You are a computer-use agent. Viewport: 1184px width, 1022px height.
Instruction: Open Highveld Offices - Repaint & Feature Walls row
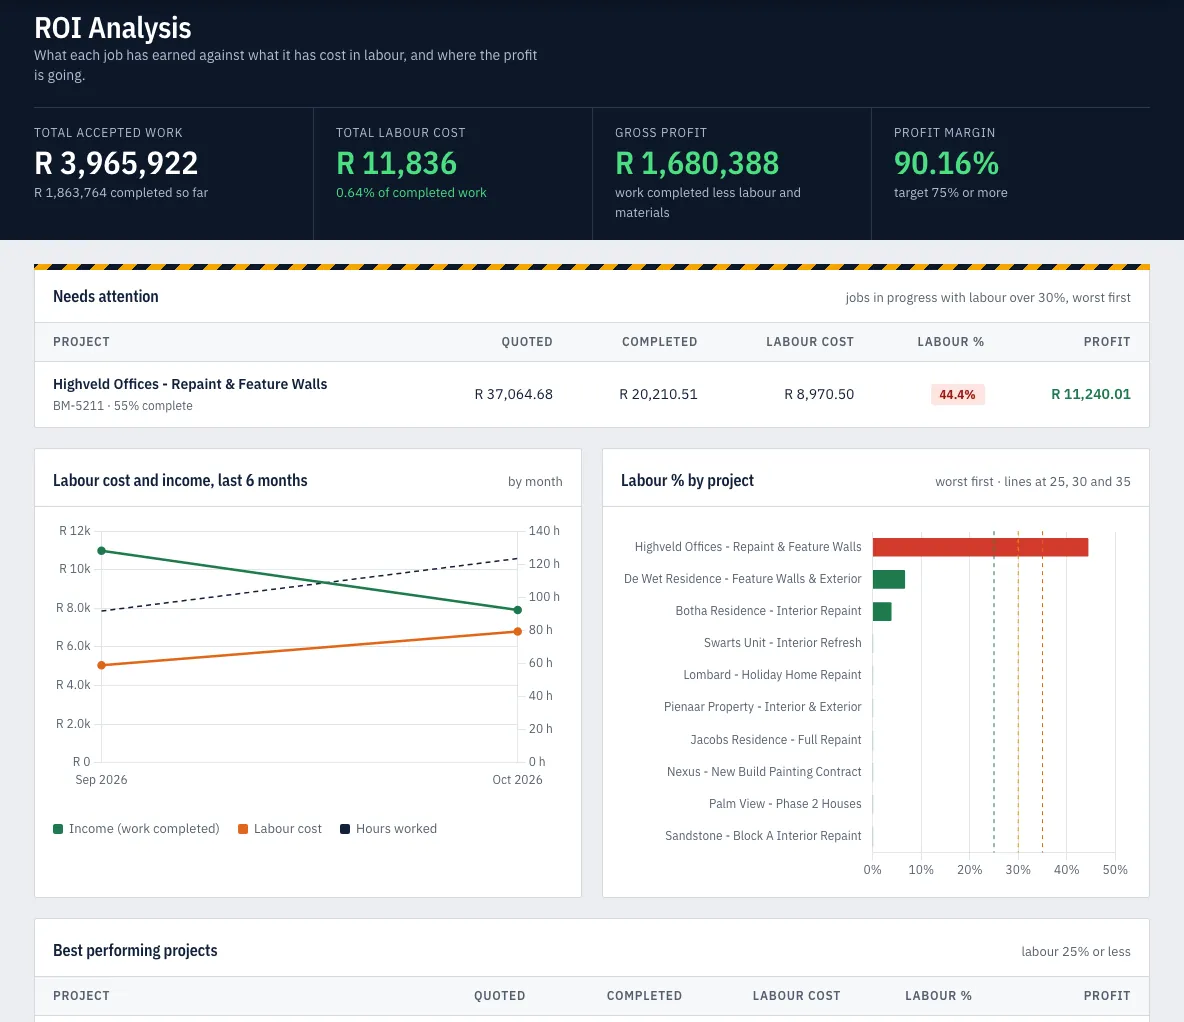pos(592,394)
